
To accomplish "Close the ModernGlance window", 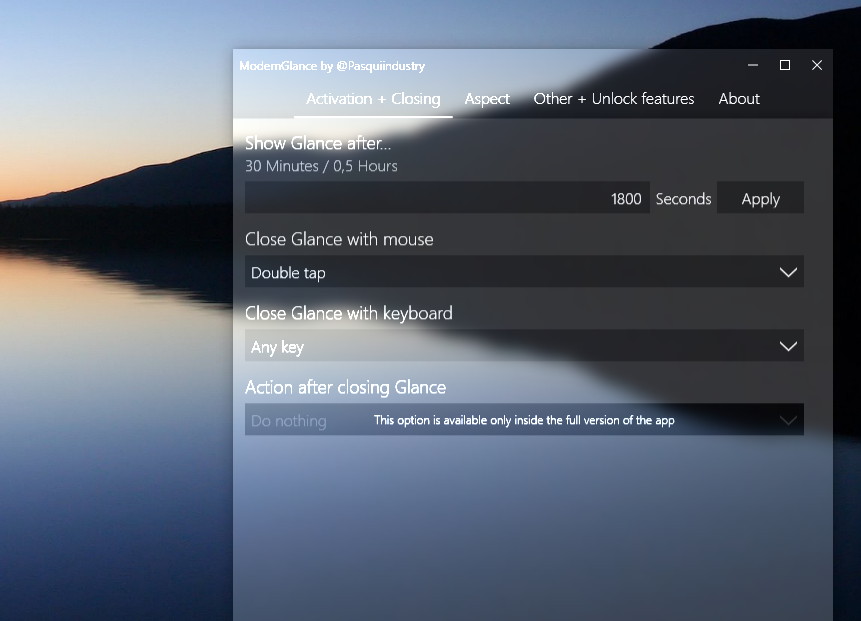I will click(x=817, y=65).
